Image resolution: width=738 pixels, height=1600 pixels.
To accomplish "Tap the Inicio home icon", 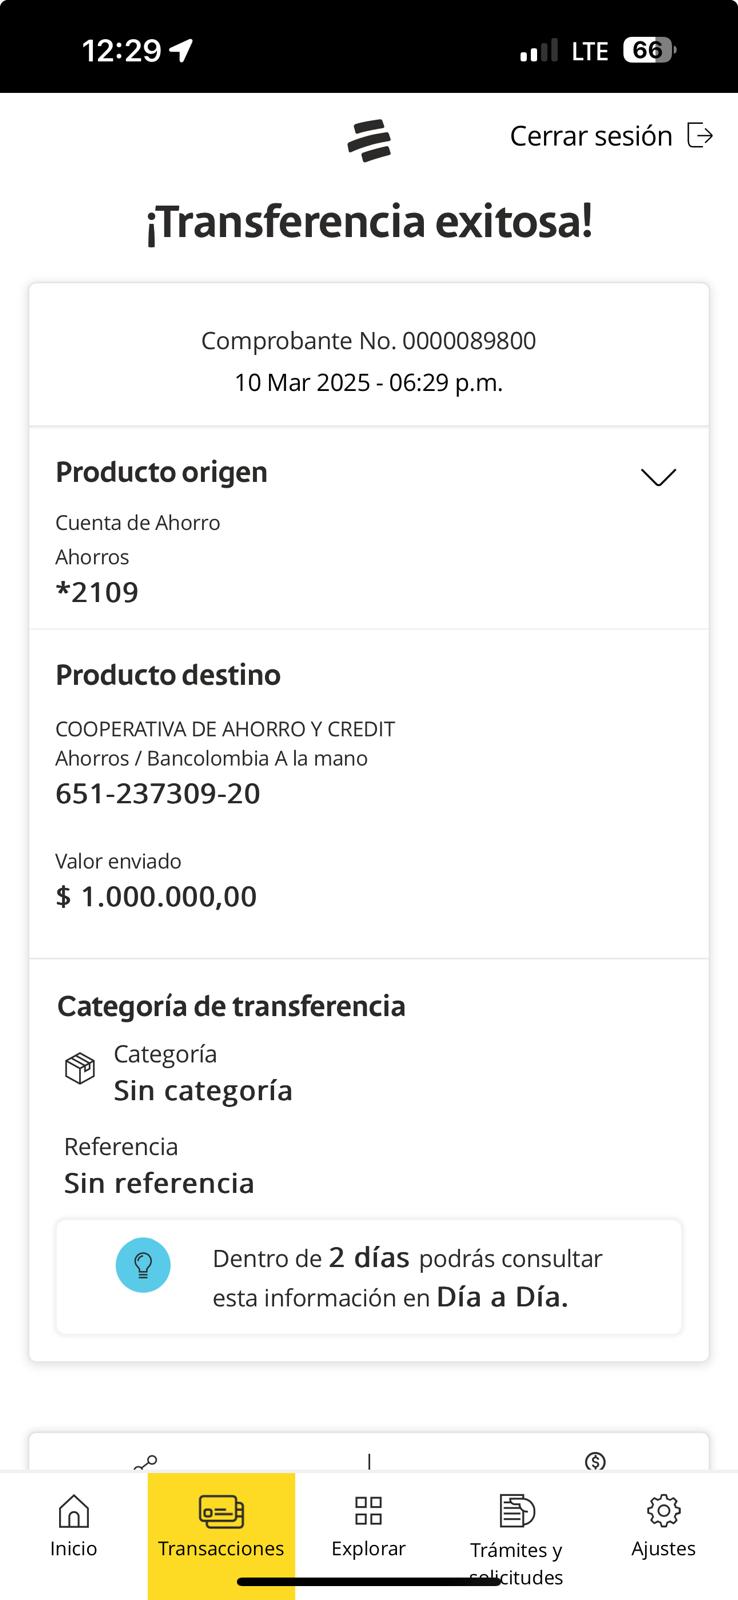I will click(x=74, y=1510).
